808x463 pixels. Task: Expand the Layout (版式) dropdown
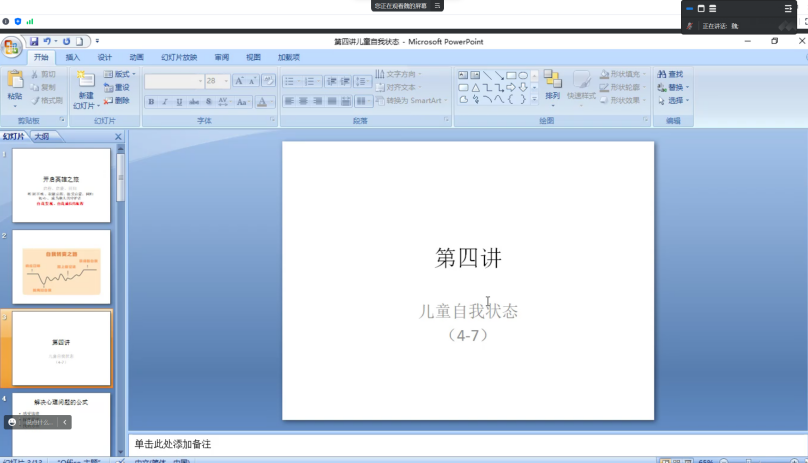click(x=121, y=74)
